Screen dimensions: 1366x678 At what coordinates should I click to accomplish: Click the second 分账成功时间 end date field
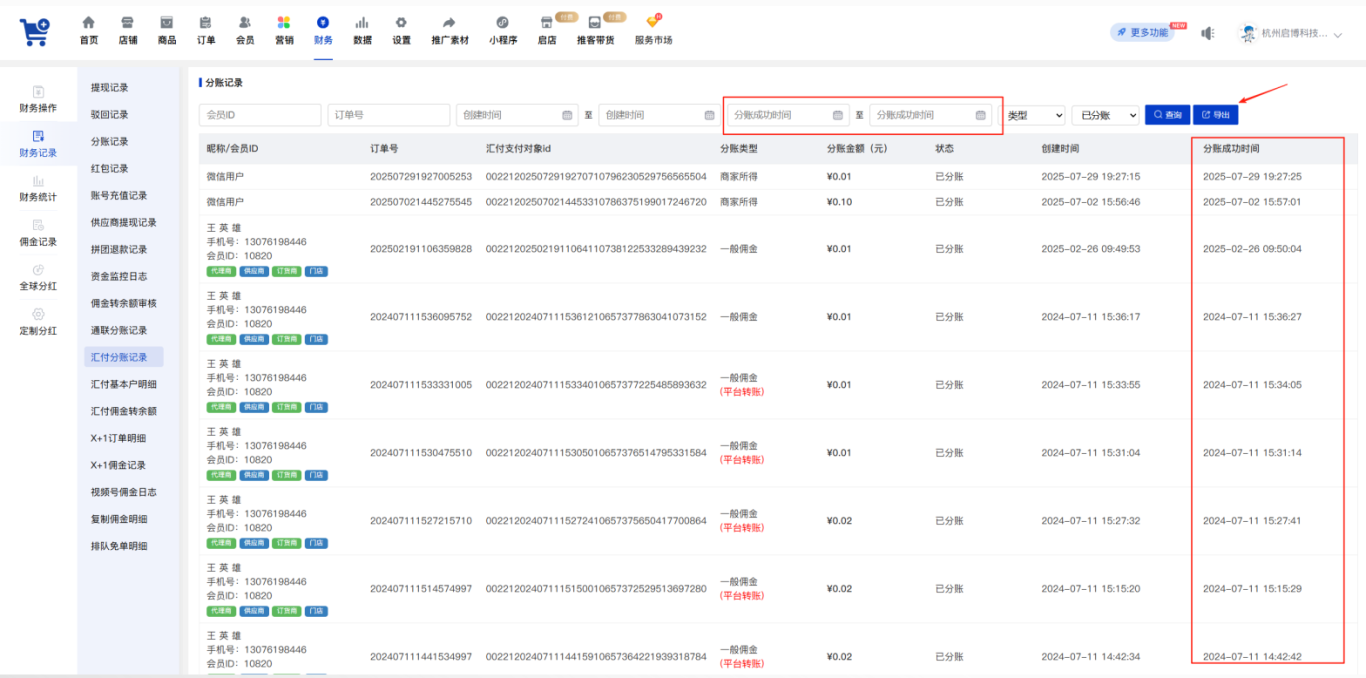[x=929, y=115]
